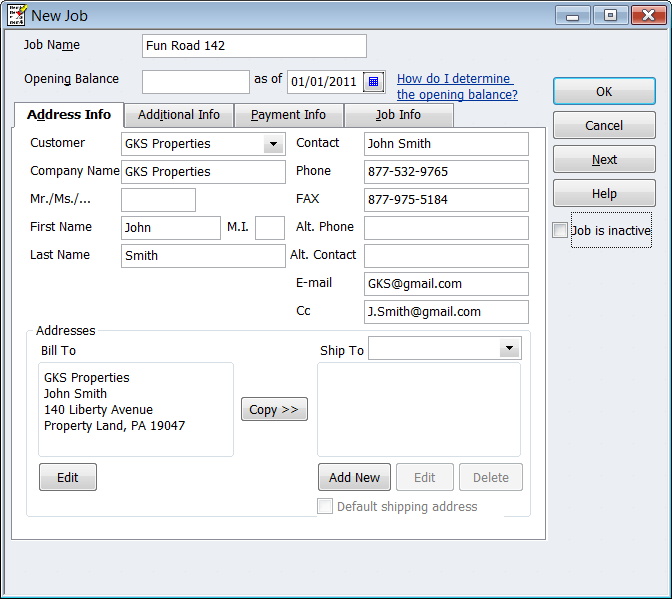Add New shipping address

[x=354, y=477]
